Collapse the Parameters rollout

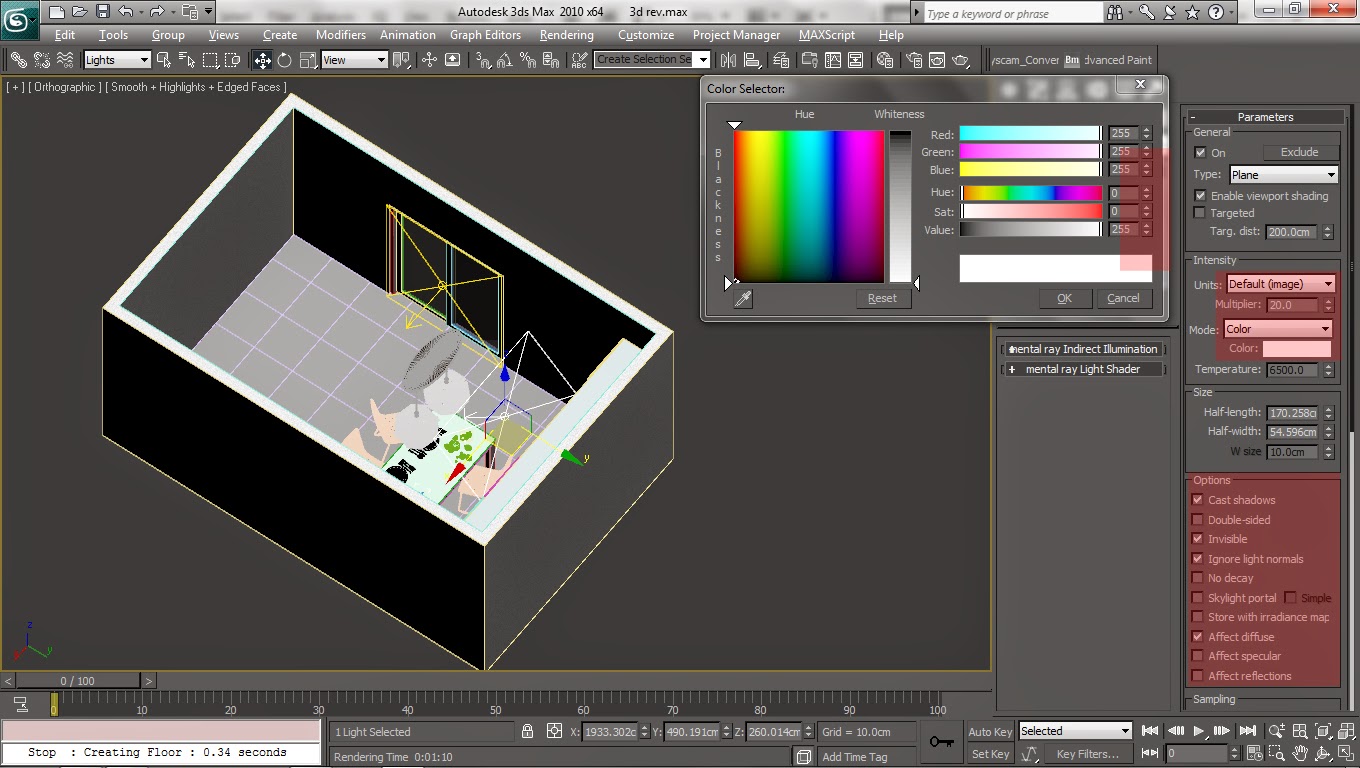[x=1265, y=117]
